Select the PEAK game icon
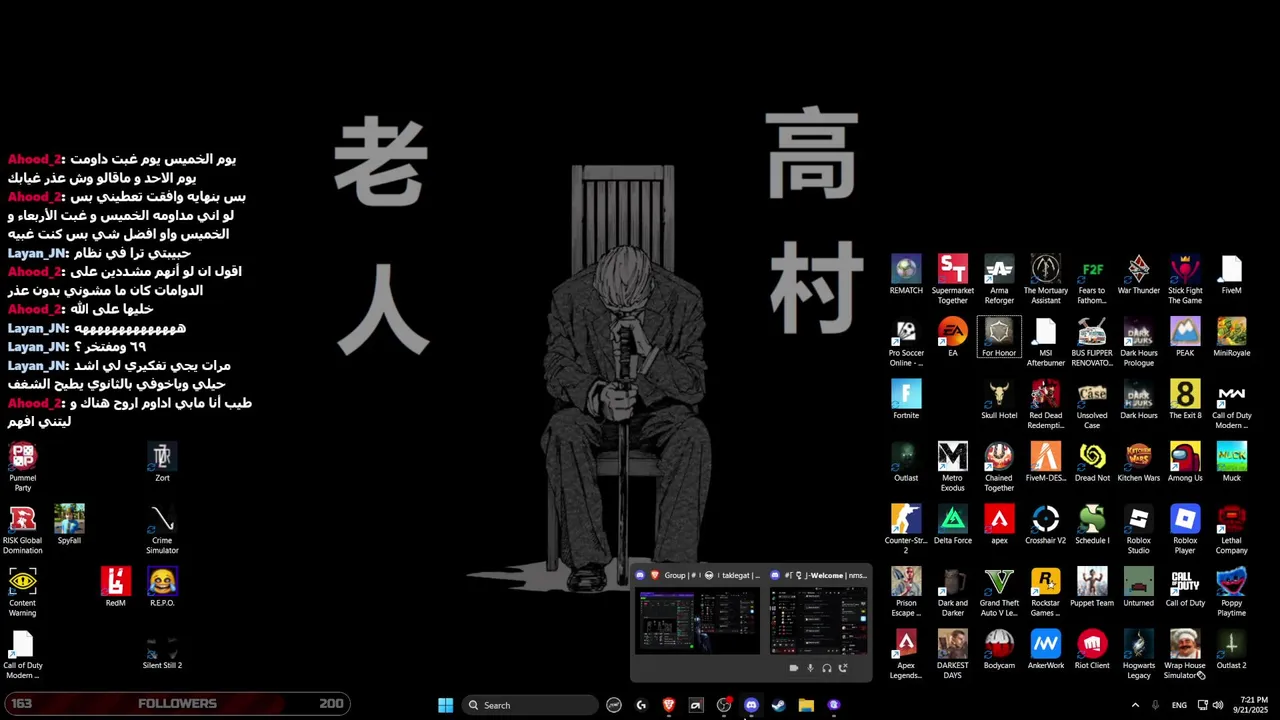Viewport: 1280px width, 720px height. tap(1185, 337)
